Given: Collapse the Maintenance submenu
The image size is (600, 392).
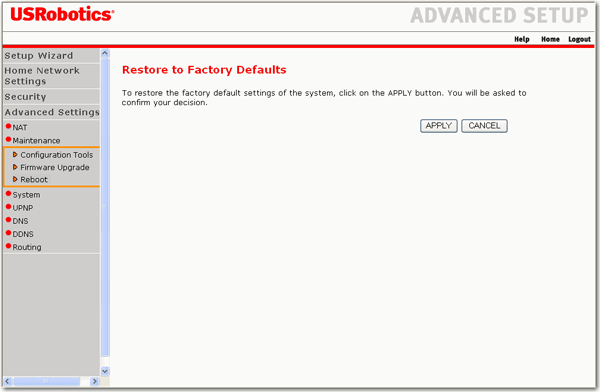Looking at the screenshot, I should 36,140.
